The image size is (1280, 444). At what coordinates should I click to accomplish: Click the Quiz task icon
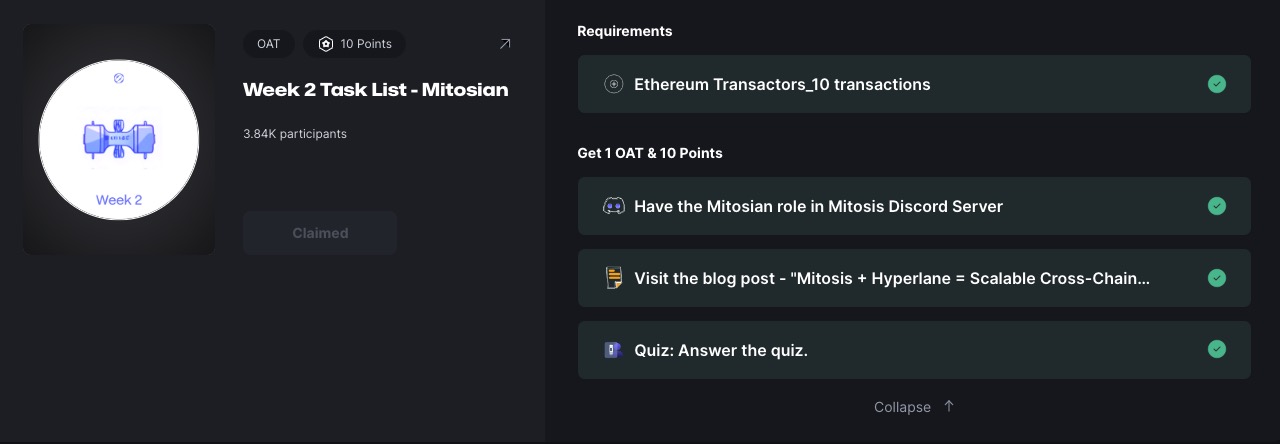point(613,350)
